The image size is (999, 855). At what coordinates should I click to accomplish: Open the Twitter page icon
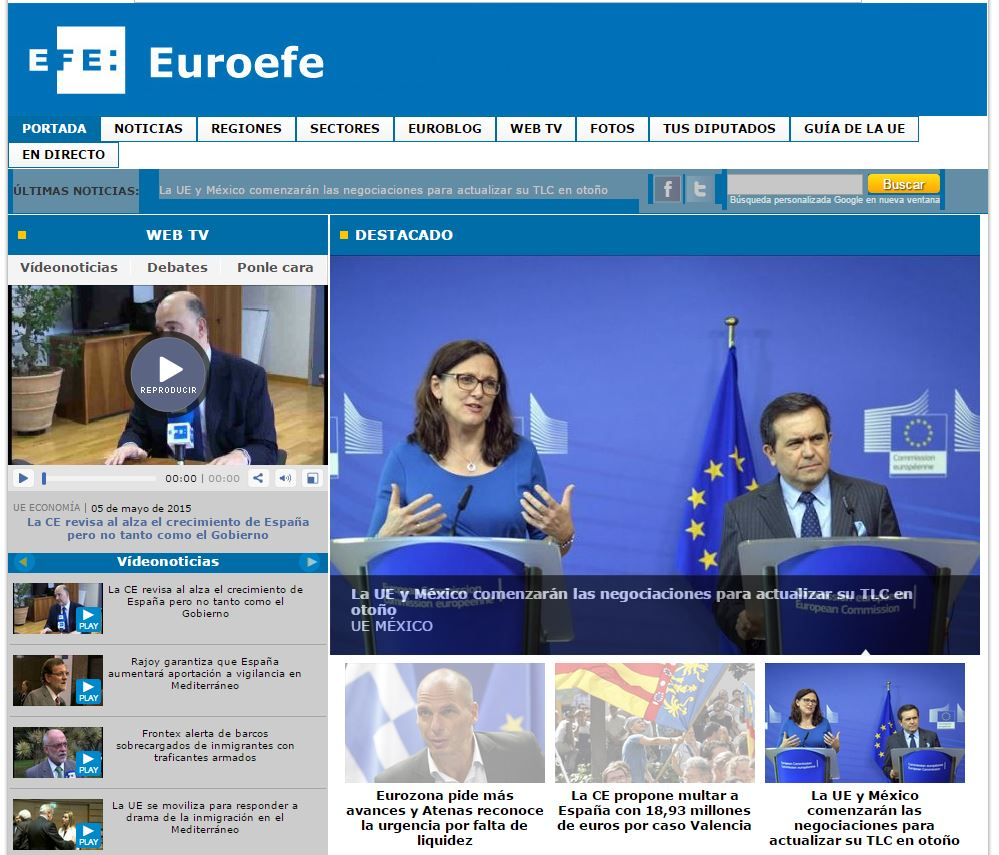(x=699, y=189)
